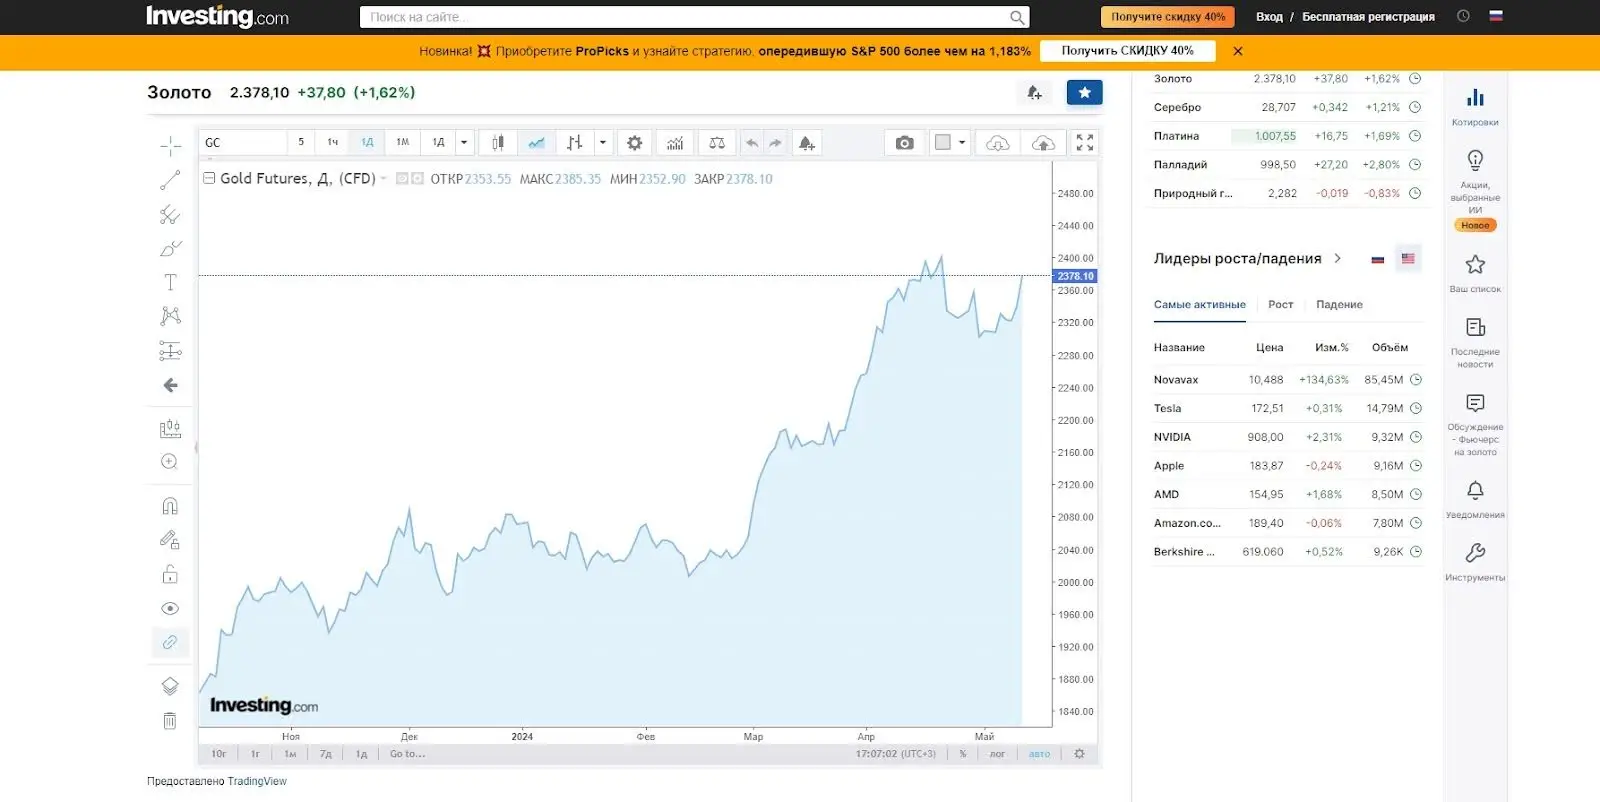This screenshot has width=1600, height=802.
Task: Click the site search field
Action: pos(694,17)
